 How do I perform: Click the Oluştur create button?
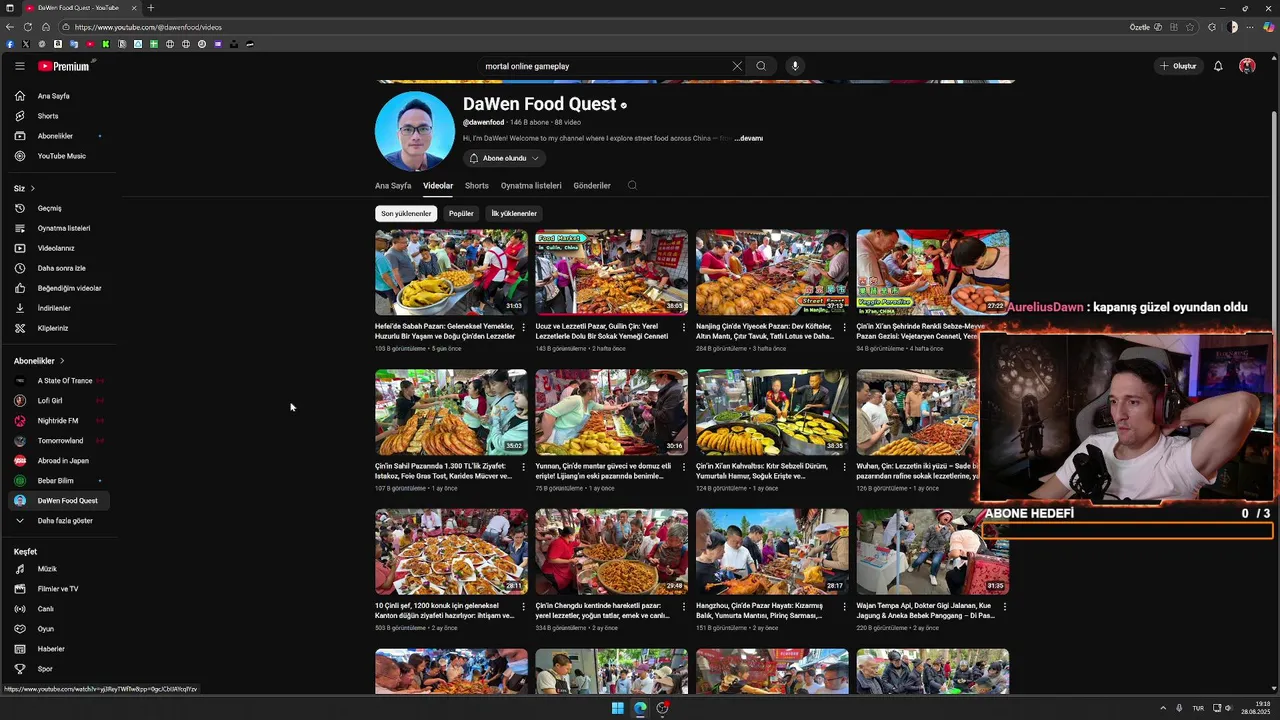tap(1178, 66)
